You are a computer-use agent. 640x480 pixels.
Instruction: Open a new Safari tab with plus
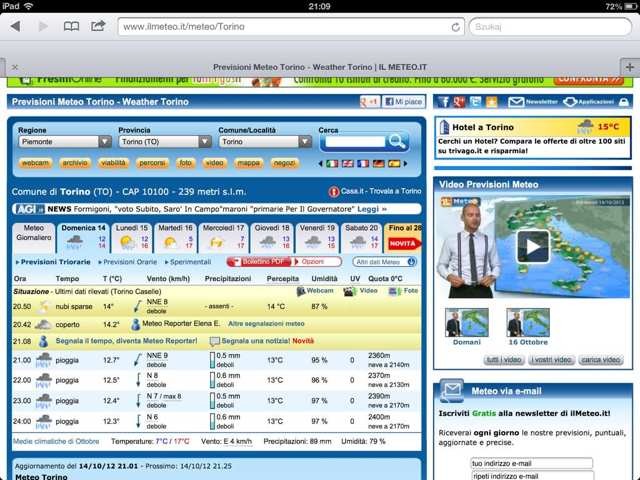coord(630,67)
